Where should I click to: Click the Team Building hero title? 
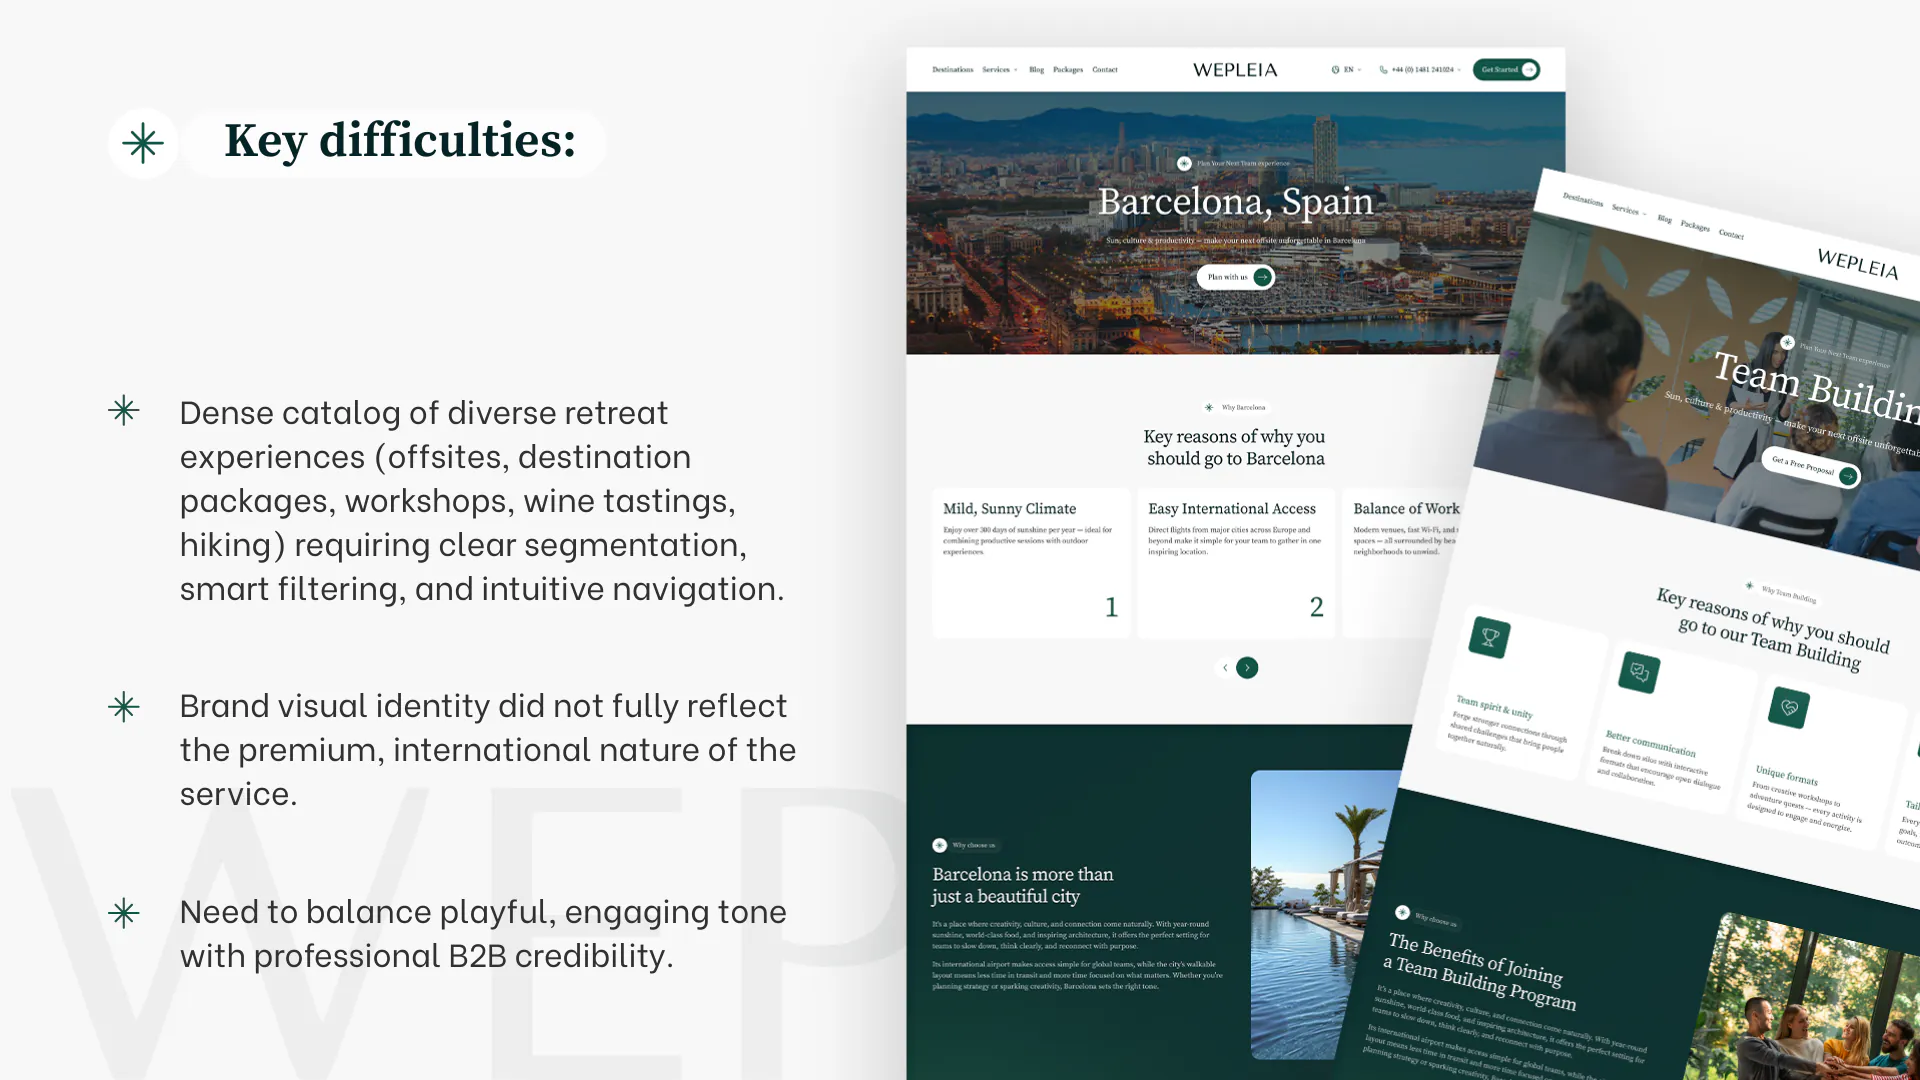(x=1815, y=390)
